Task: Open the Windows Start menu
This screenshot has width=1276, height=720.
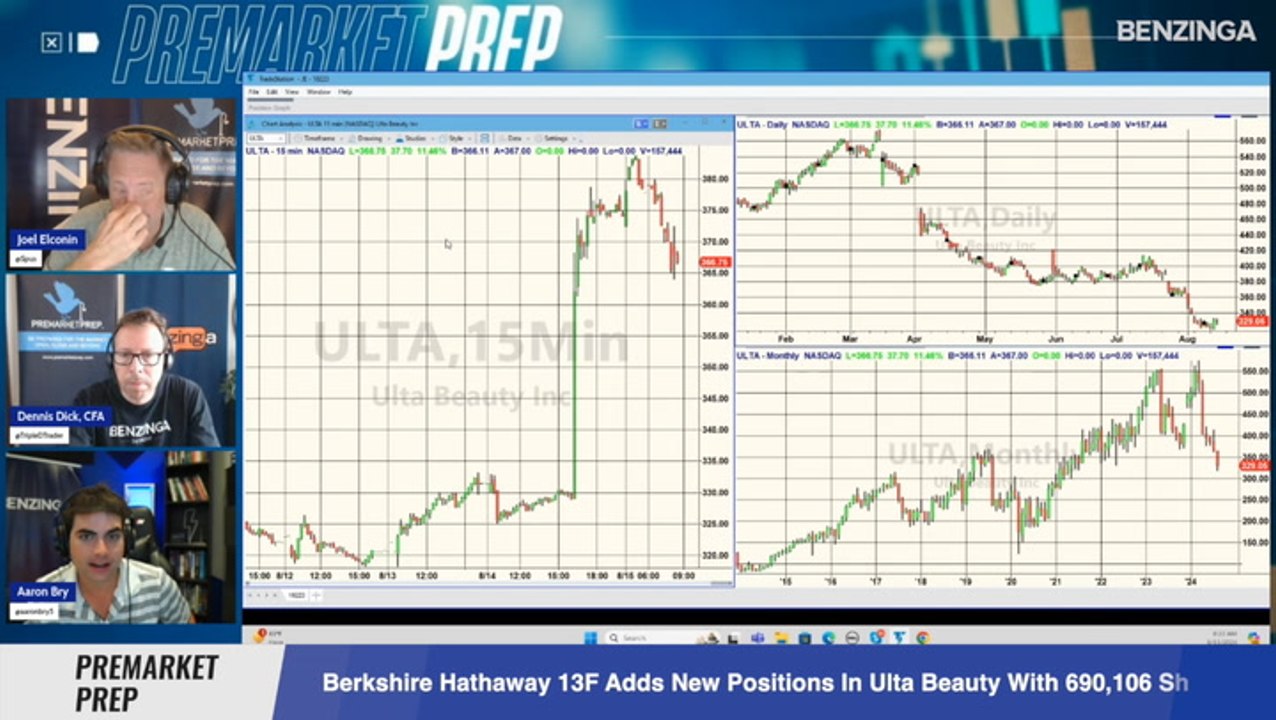Action: point(591,637)
